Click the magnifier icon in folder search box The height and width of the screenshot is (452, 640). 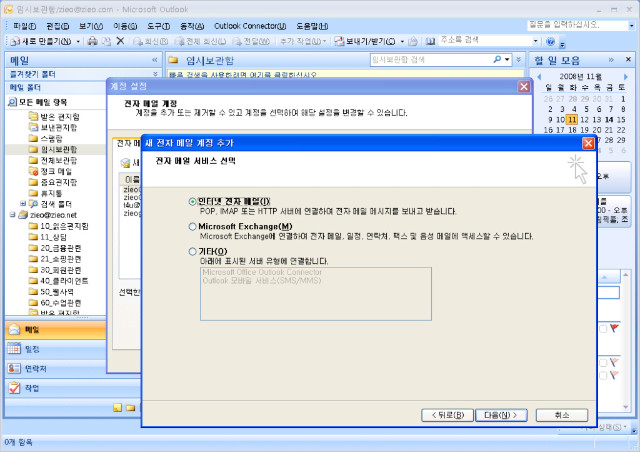pyautogui.click(x=497, y=60)
